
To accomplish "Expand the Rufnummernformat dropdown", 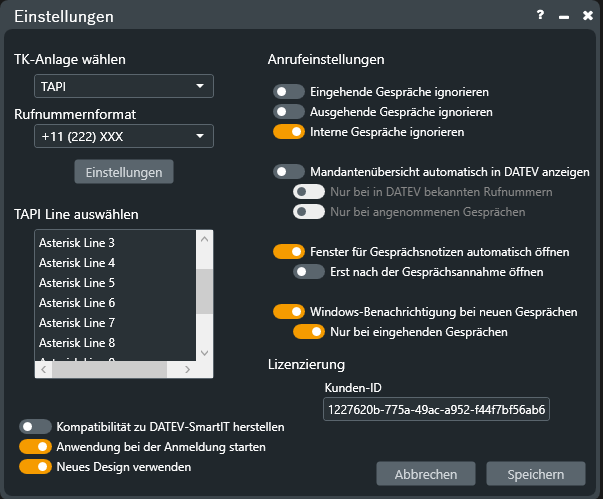I will pyautogui.click(x=123, y=136).
